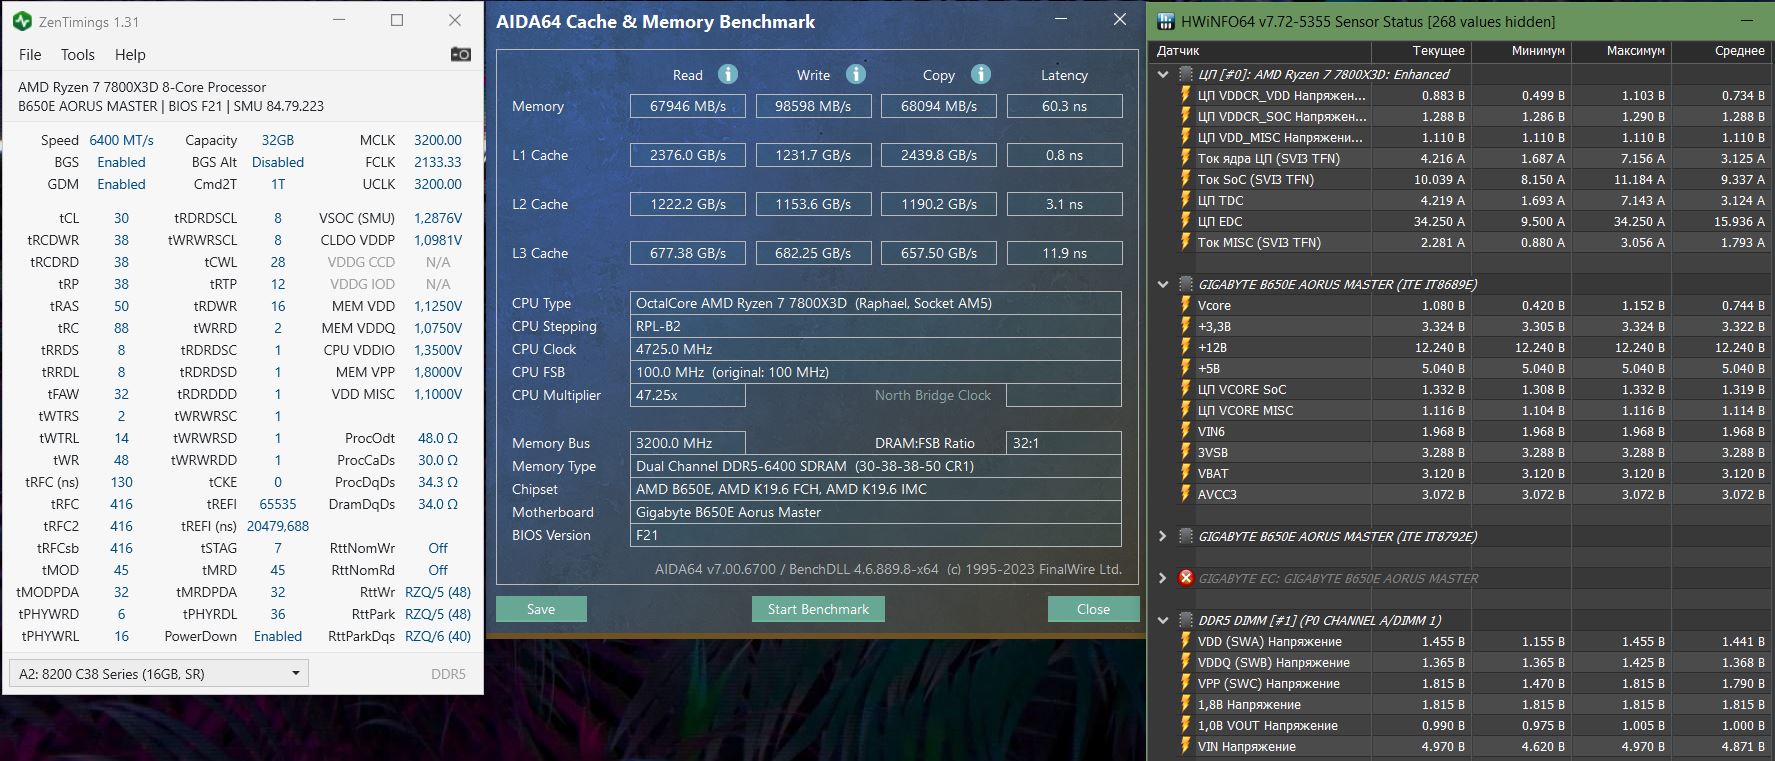Click the Memory Read value 67946 MB/s
Viewport: 1775px width, 761px height.
tap(688, 106)
